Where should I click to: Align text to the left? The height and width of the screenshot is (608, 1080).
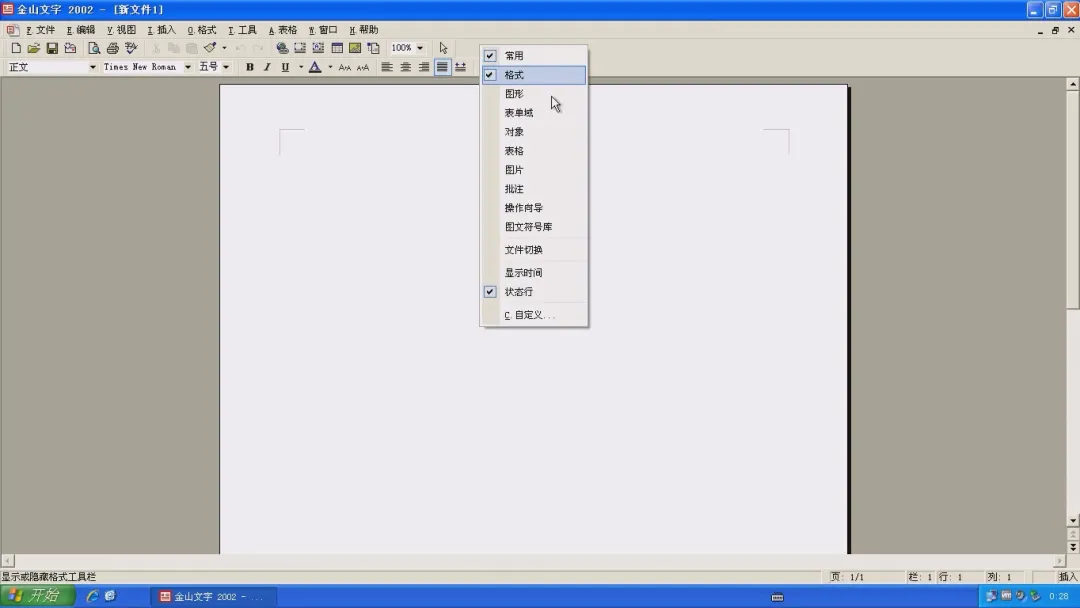click(387, 67)
